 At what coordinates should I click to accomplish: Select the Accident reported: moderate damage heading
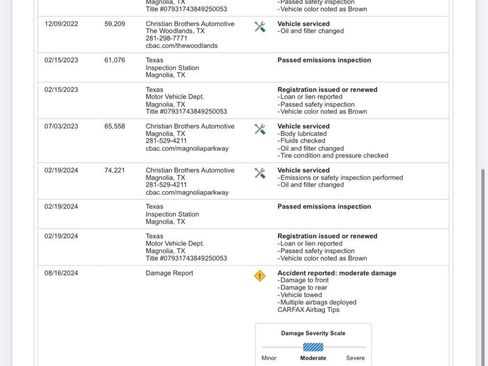pos(337,273)
